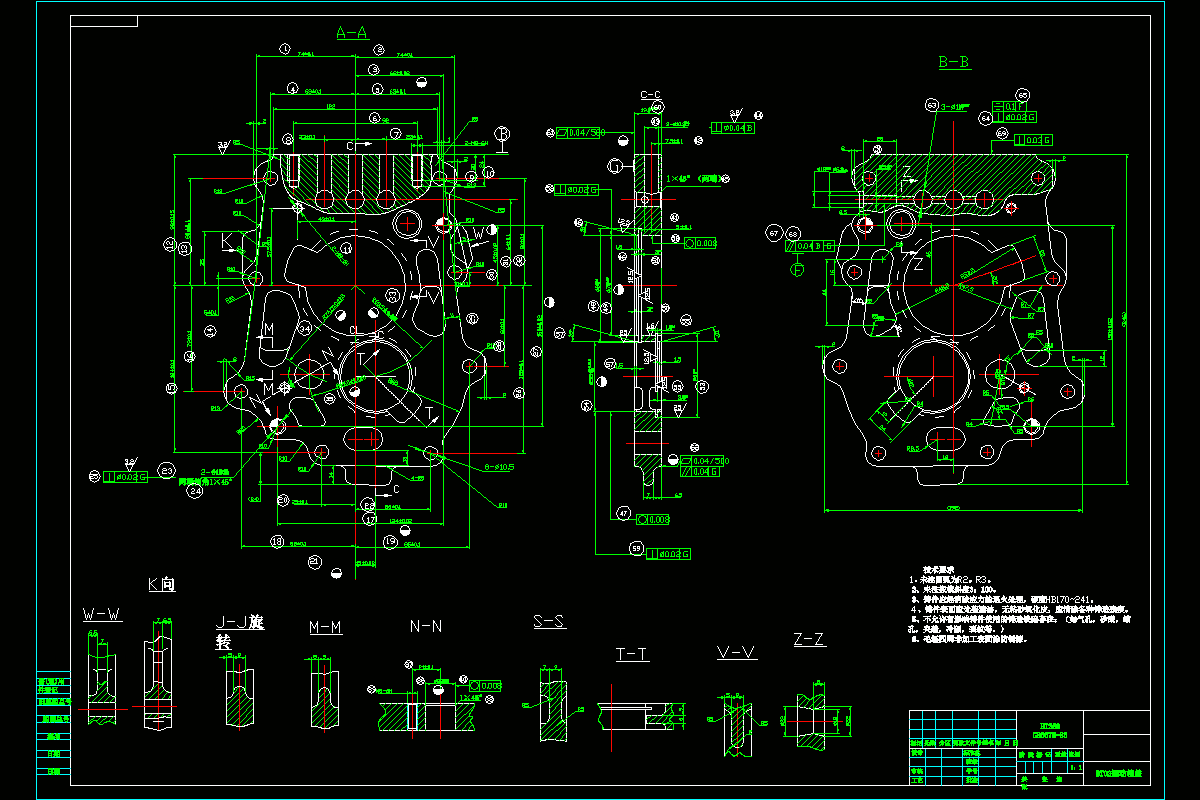This screenshot has width=1200, height=800.
Task: Select the 1:1 scale cell in title block
Action: coord(1077,767)
